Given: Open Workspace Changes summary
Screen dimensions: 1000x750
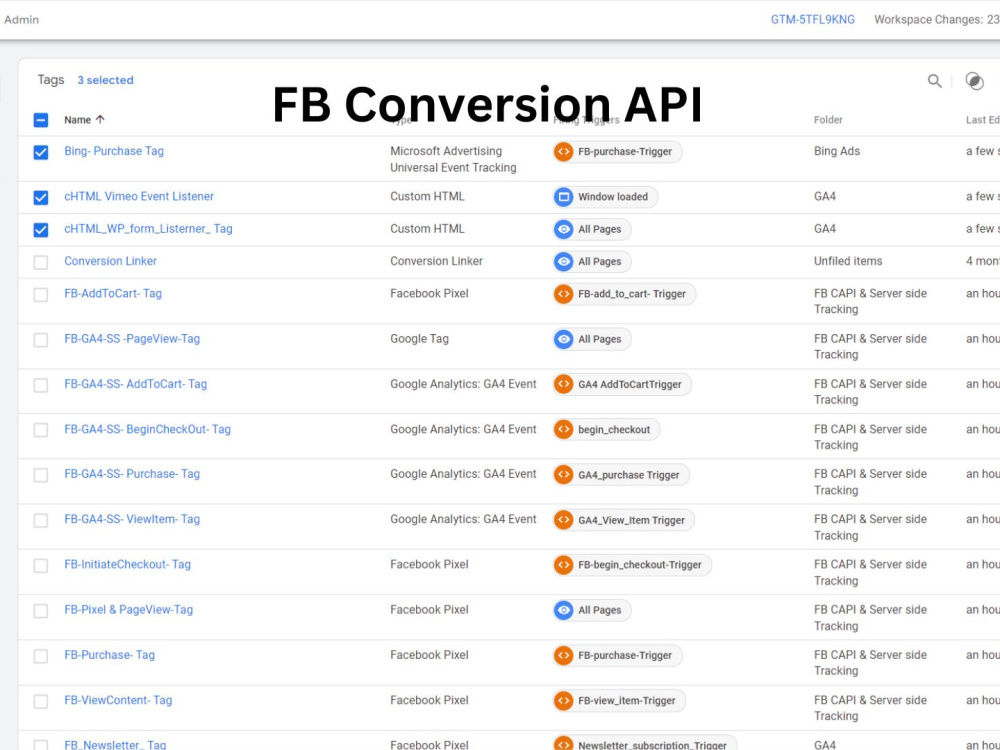Looking at the screenshot, I should click(x=936, y=20).
